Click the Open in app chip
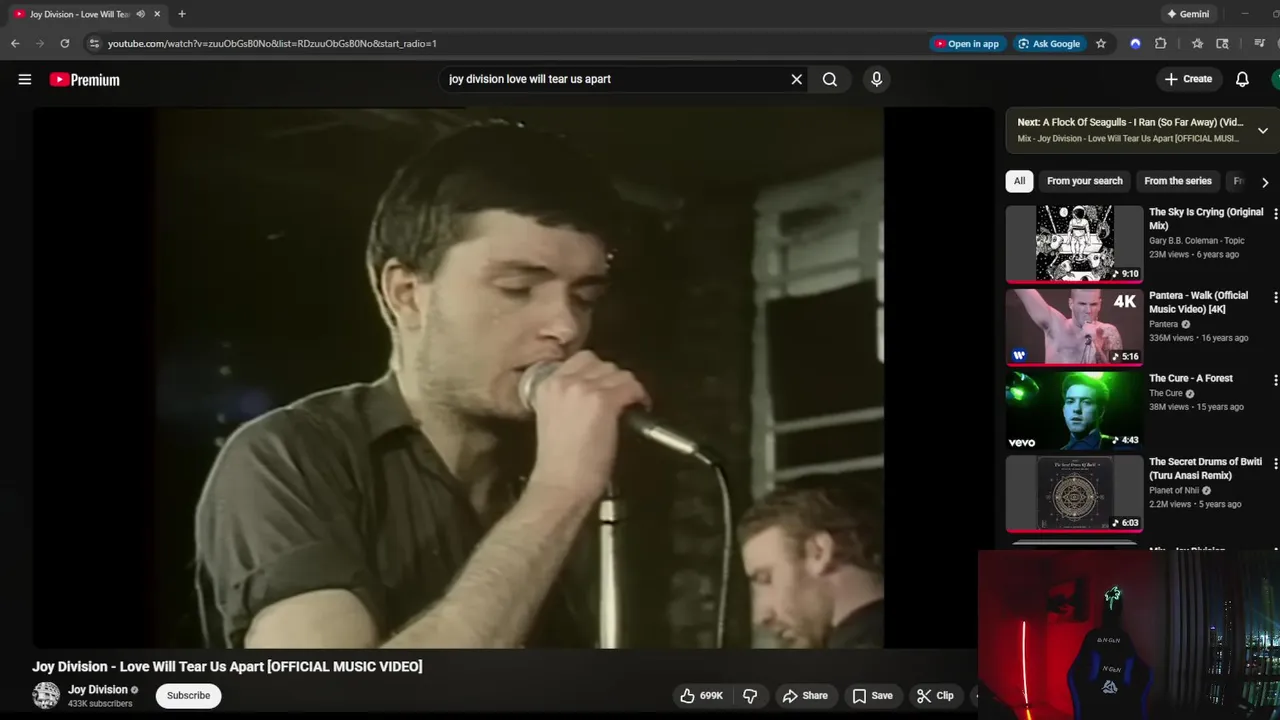 point(966,43)
